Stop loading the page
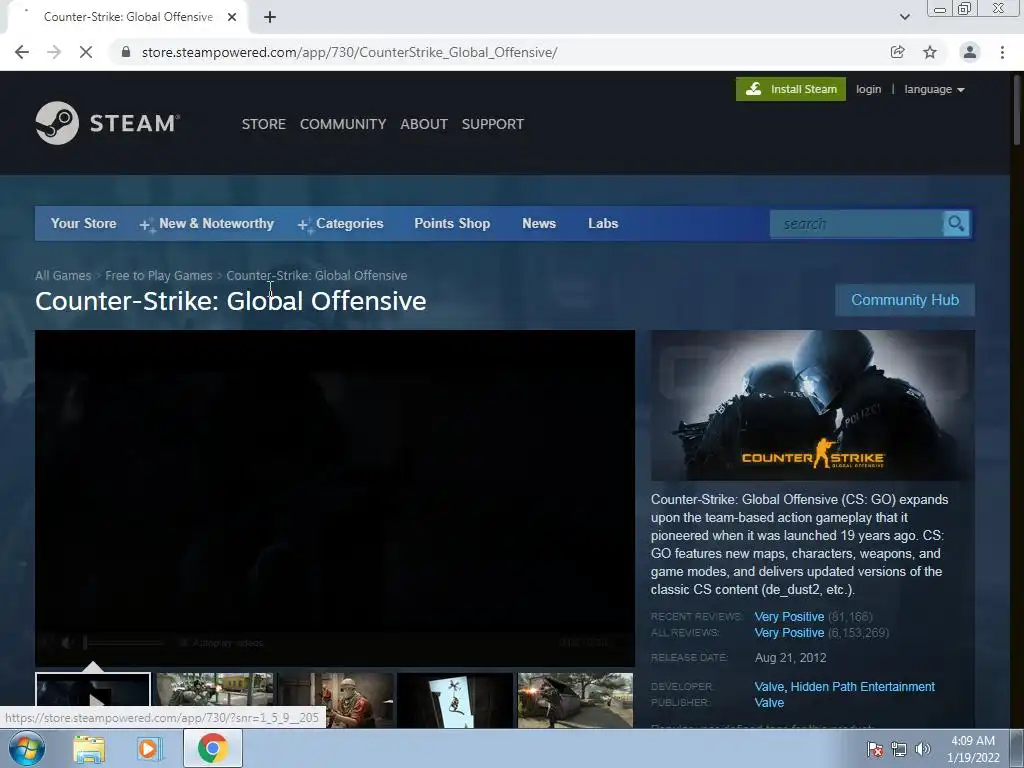The image size is (1024, 768). point(86,52)
